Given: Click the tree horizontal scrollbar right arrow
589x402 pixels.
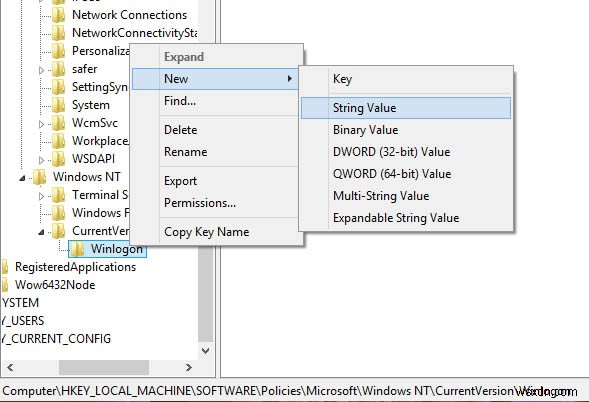Looking at the screenshot, I should tap(189, 367).
